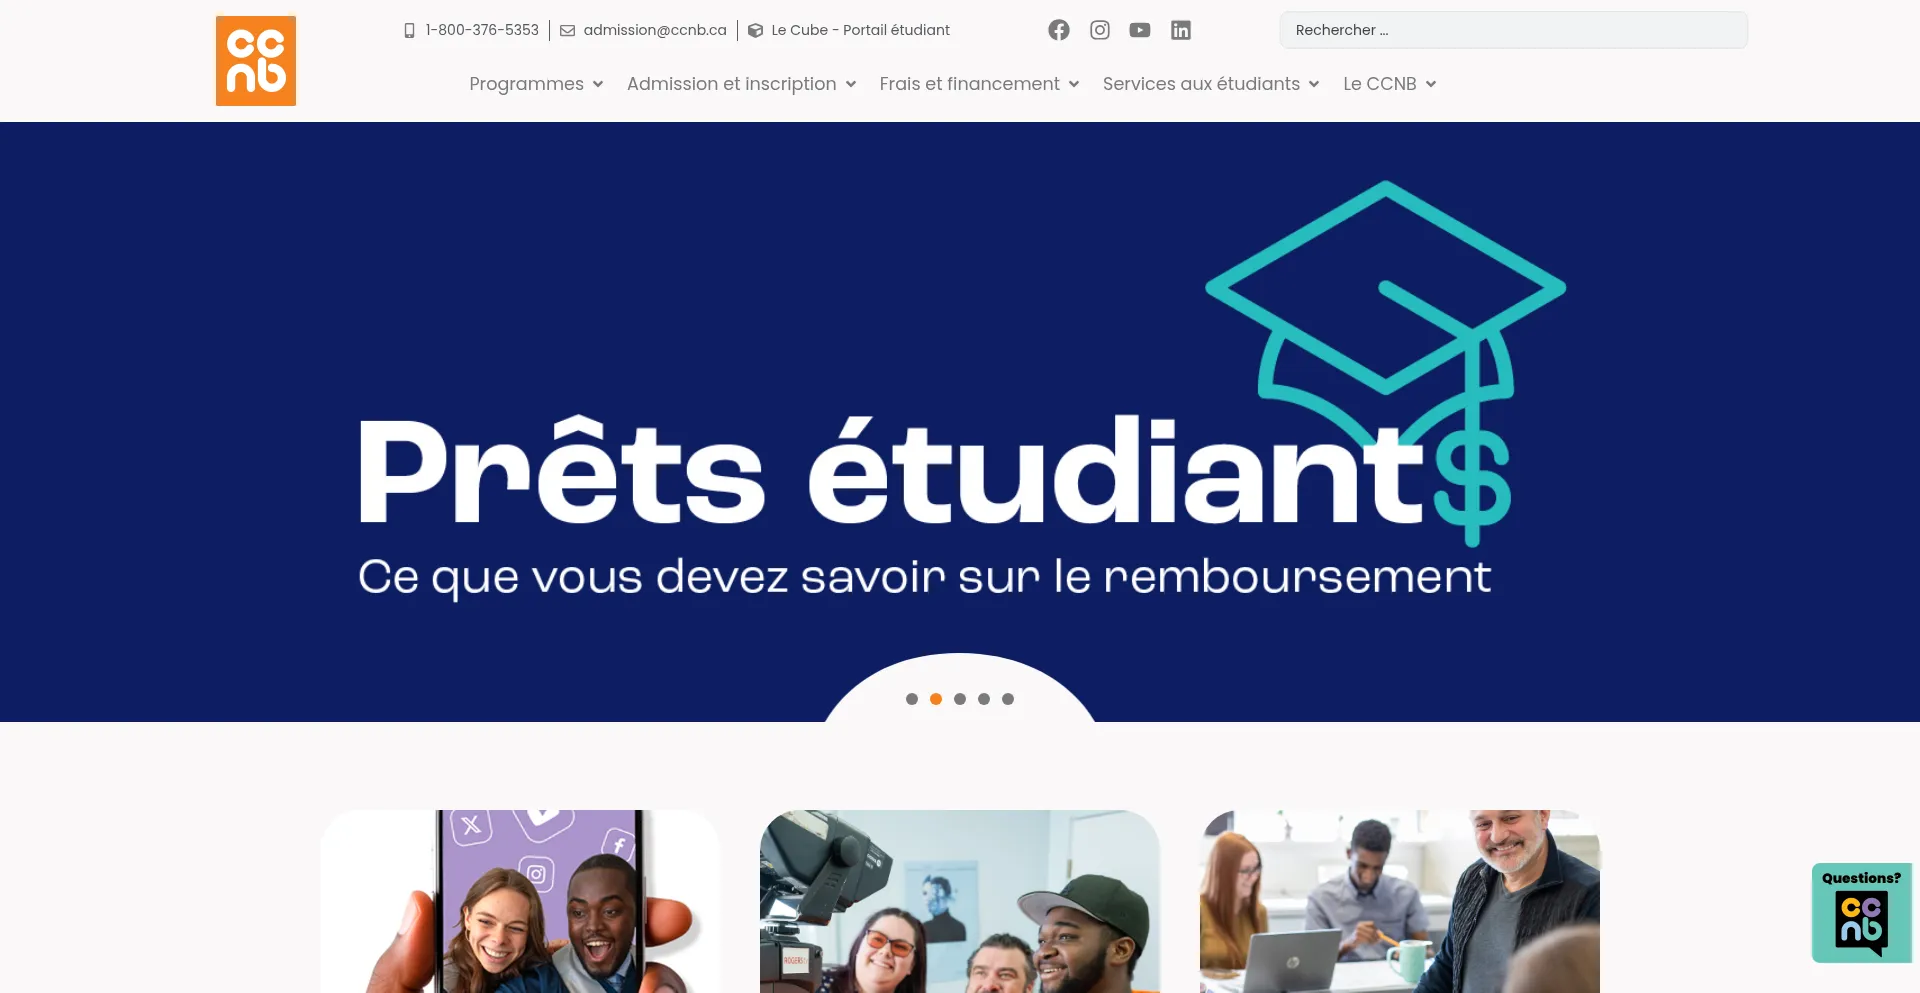Expand the Programmes dropdown menu
The image size is (1920, 993).
tap(536, 84)
